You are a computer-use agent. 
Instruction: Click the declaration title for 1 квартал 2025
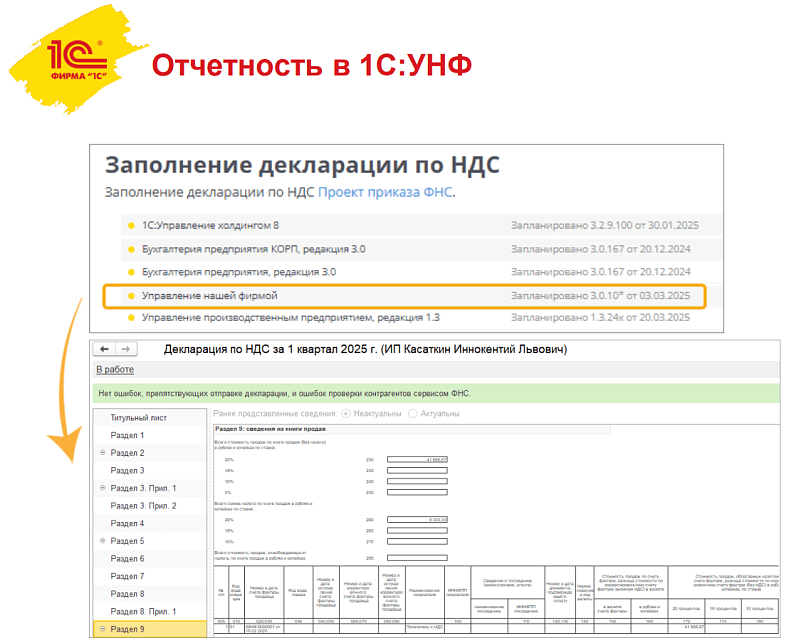(x=365, y=350)
